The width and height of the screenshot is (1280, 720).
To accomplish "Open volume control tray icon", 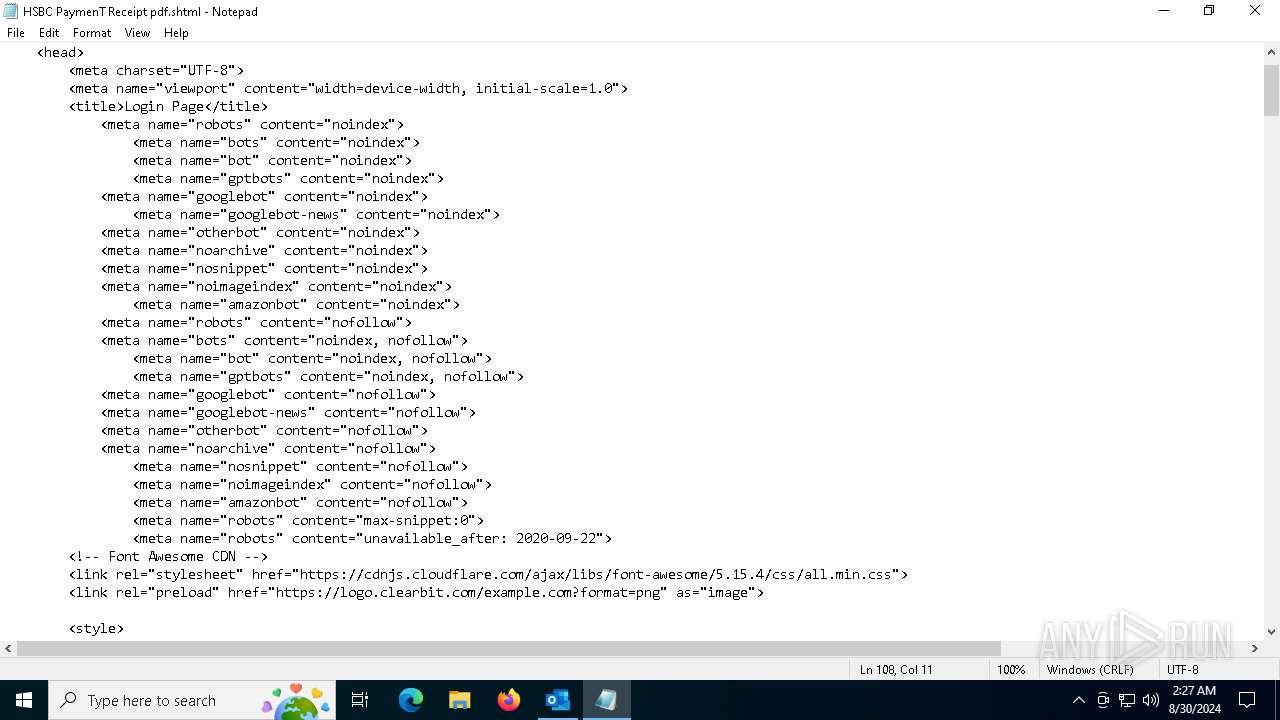I will click(x=1151, y=700).
